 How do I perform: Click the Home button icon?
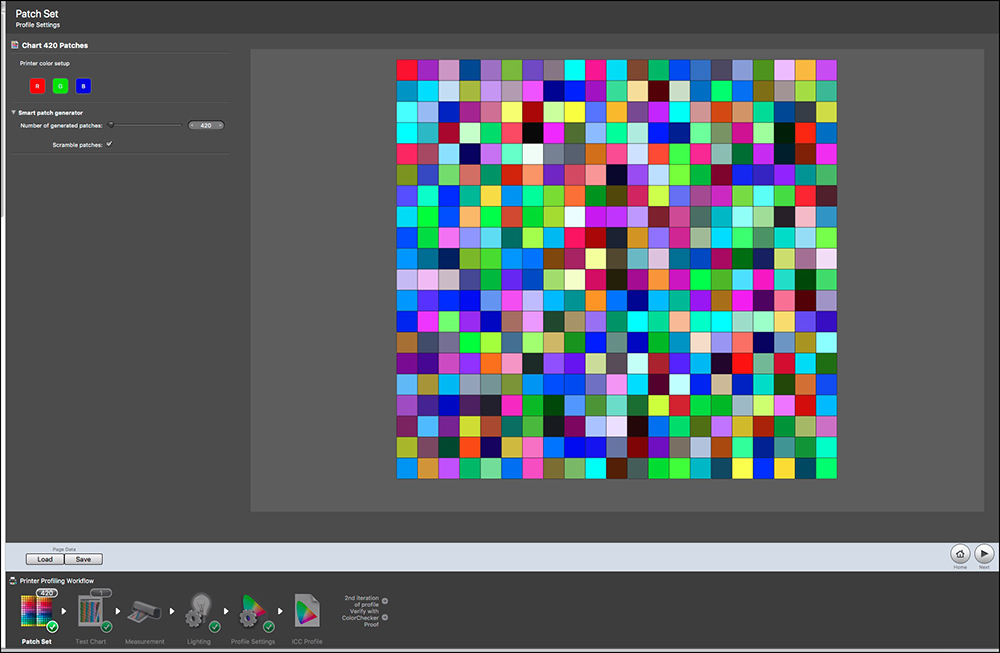[959, 553]
